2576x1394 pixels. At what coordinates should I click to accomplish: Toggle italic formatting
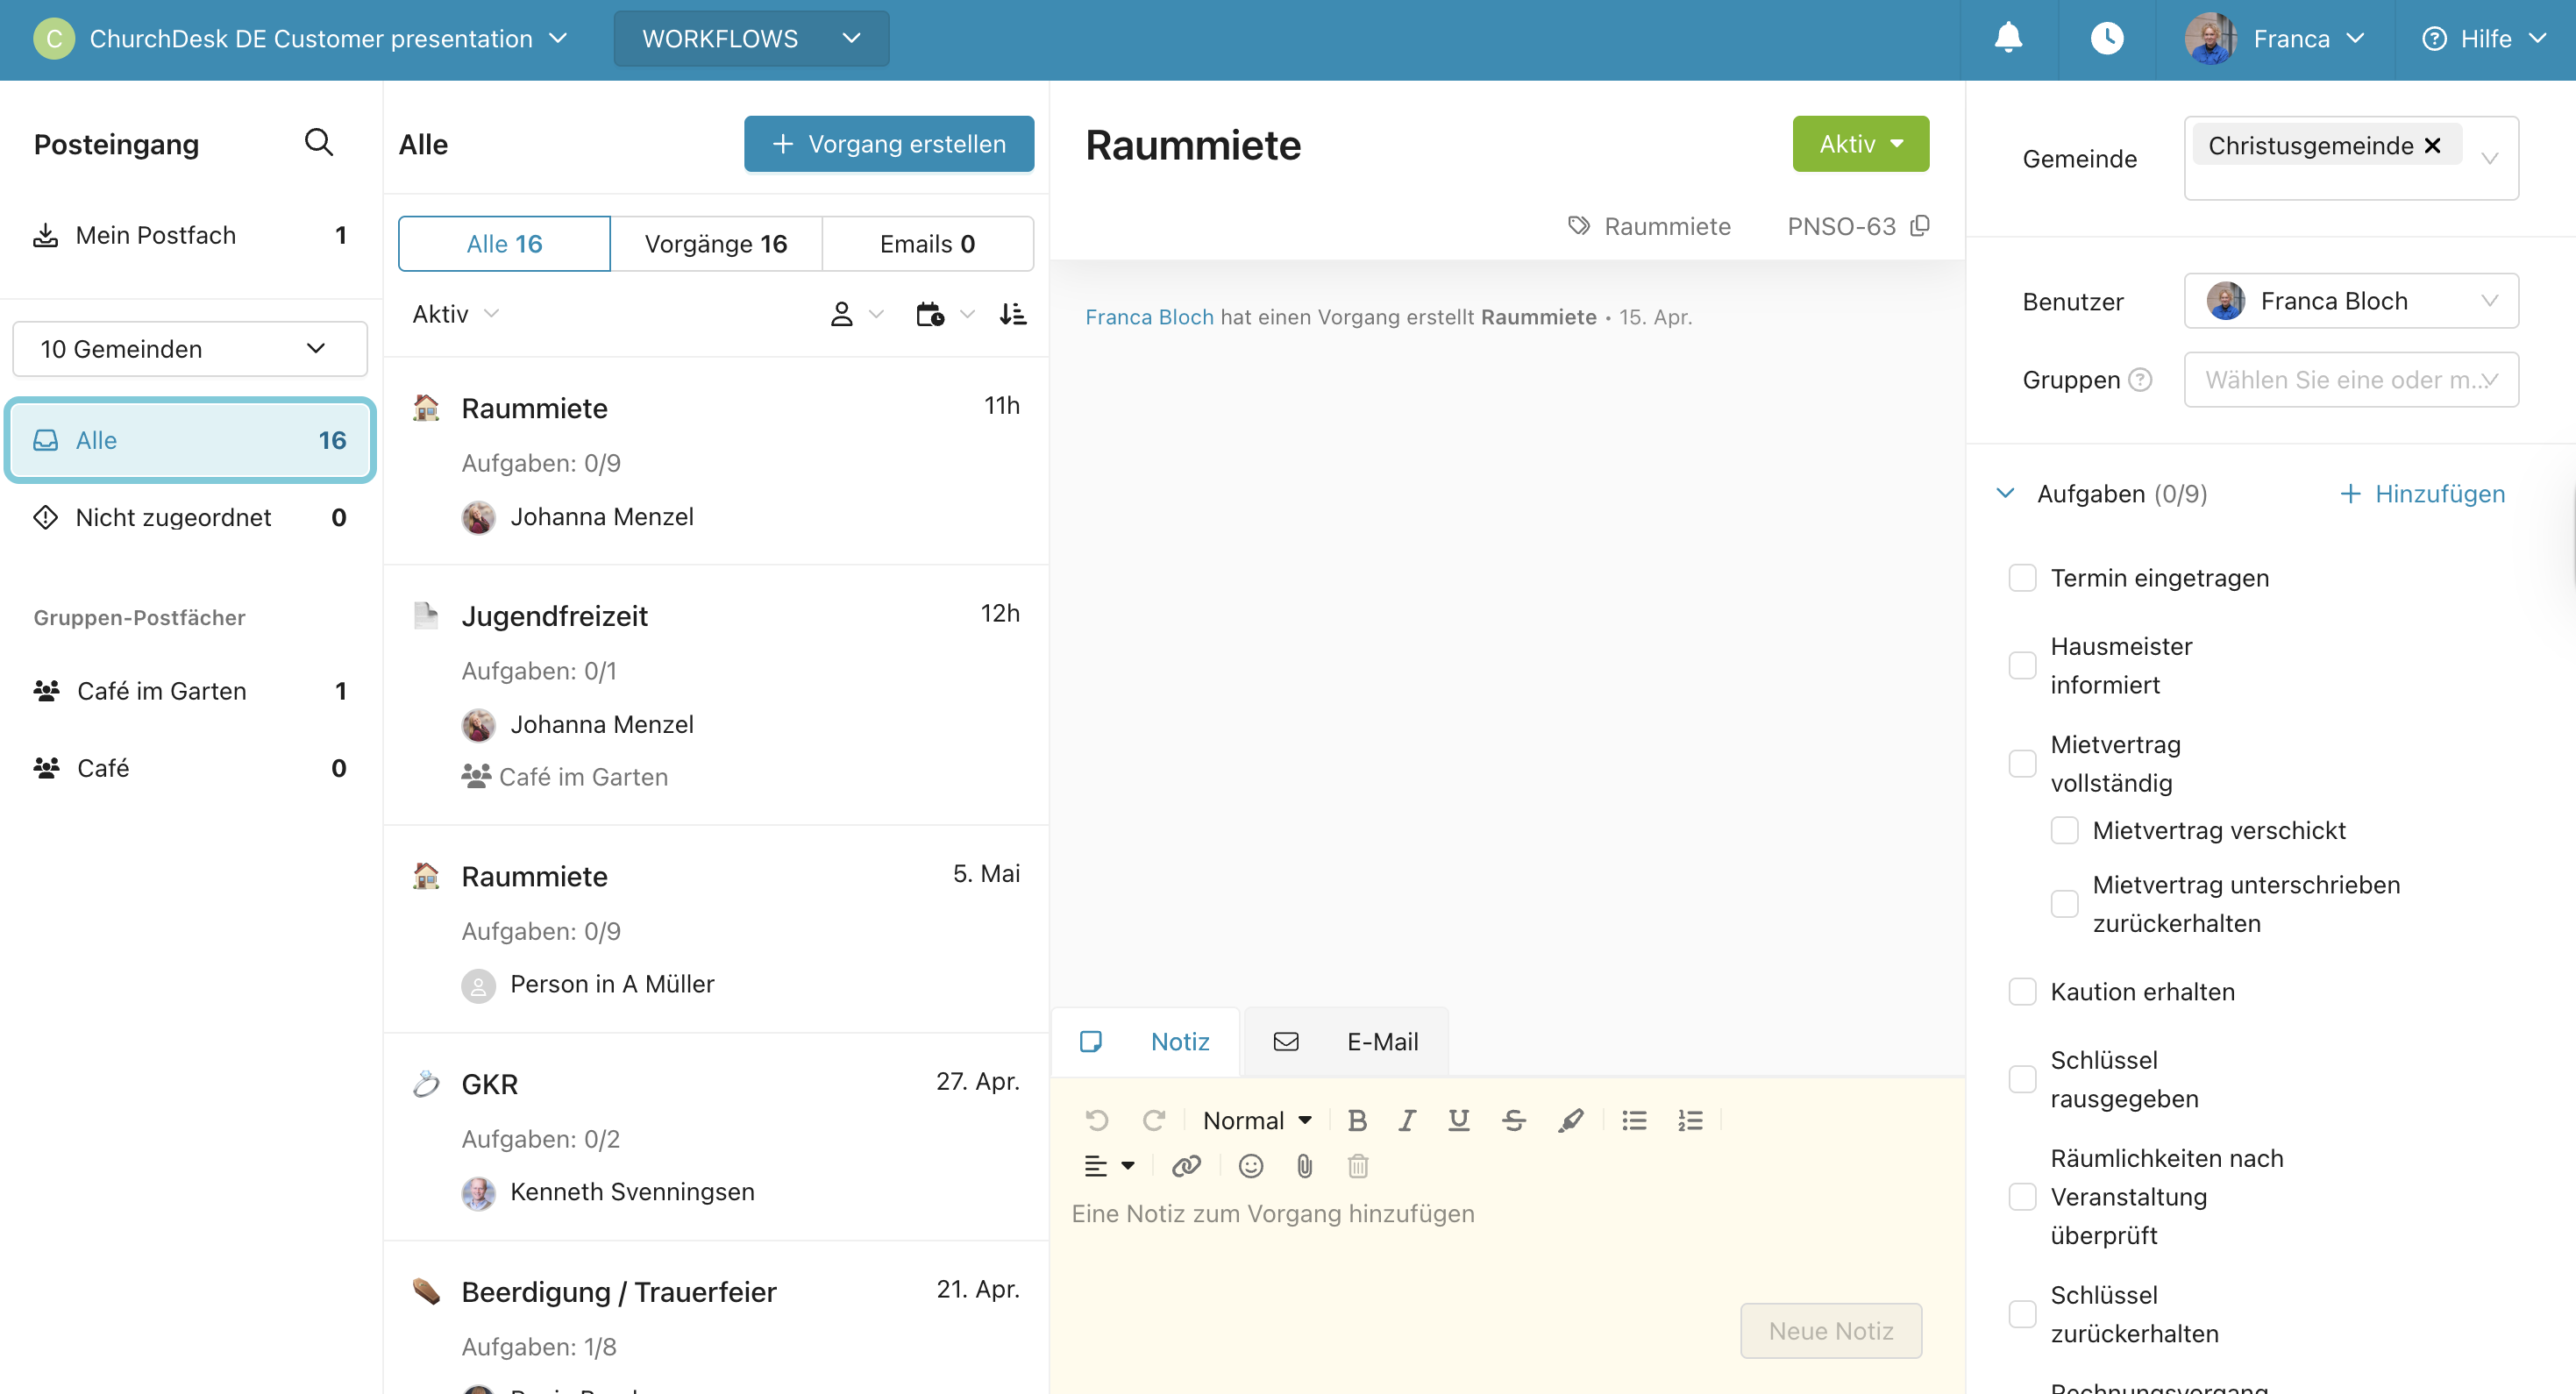(1407, 1120)
